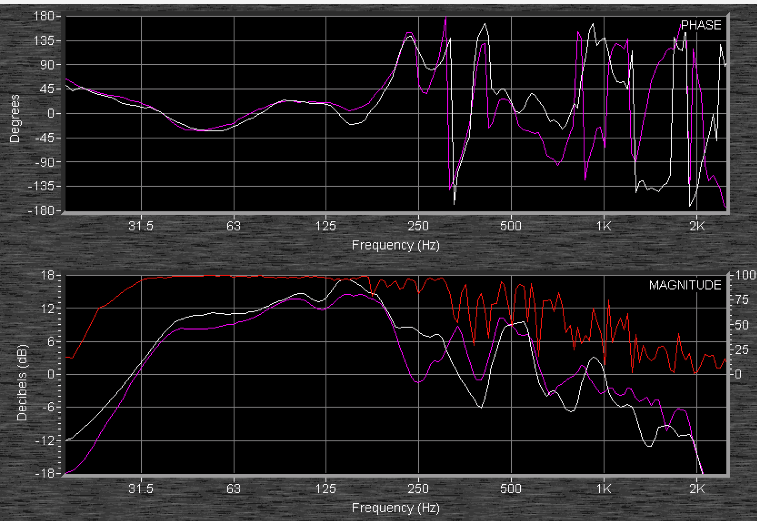Screen dimensions: 757x521
Task: Click the 180 tick on Degrees axis
Action: [x=43, y=16]
